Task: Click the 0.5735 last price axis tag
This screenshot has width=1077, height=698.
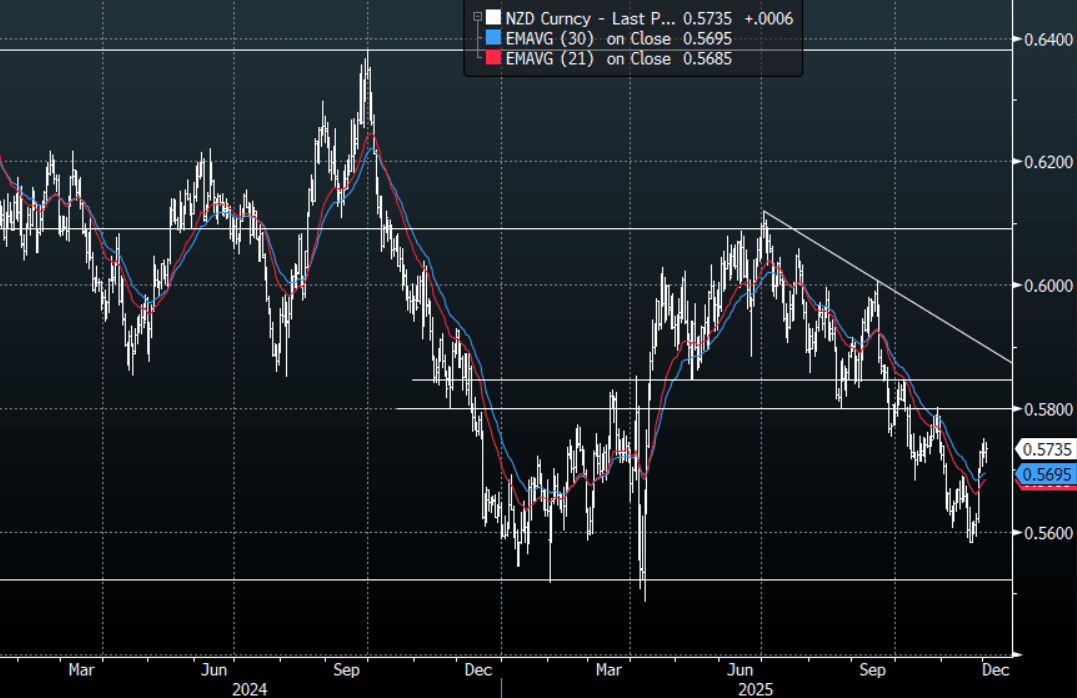Action: (x=1045, y=448)
